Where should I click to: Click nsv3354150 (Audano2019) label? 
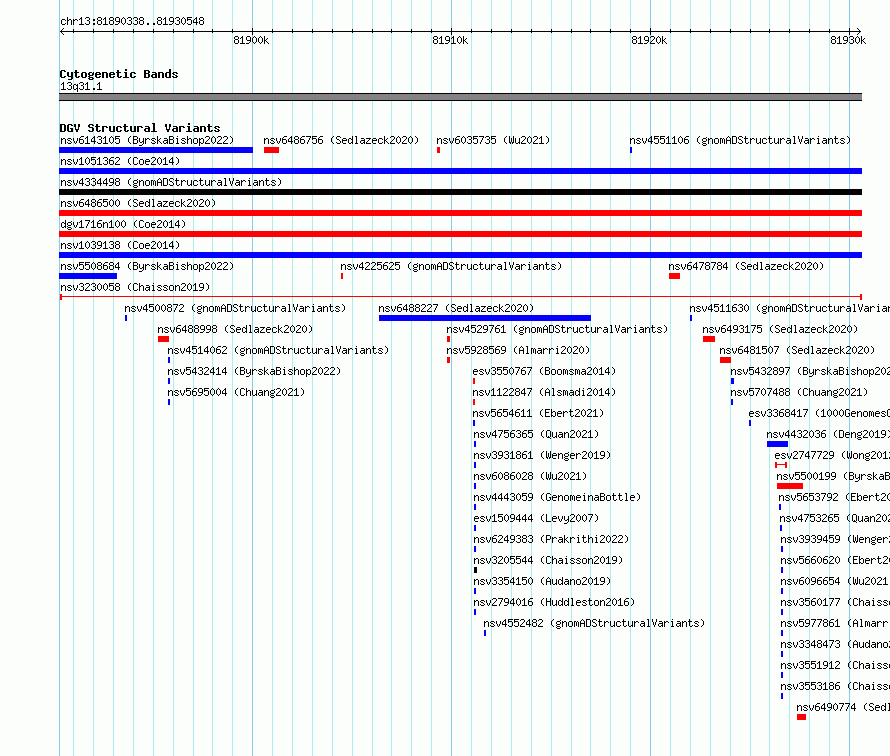coord(542,581)
